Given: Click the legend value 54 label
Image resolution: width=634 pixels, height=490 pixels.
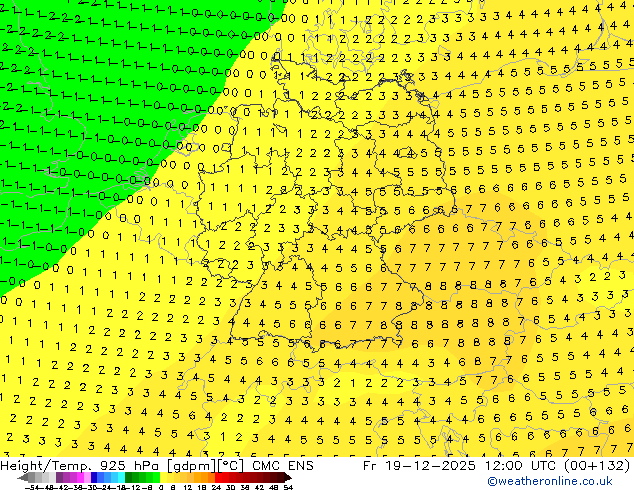Looking at the screenshot, I should pyautogui.click(x=288, y=487).
